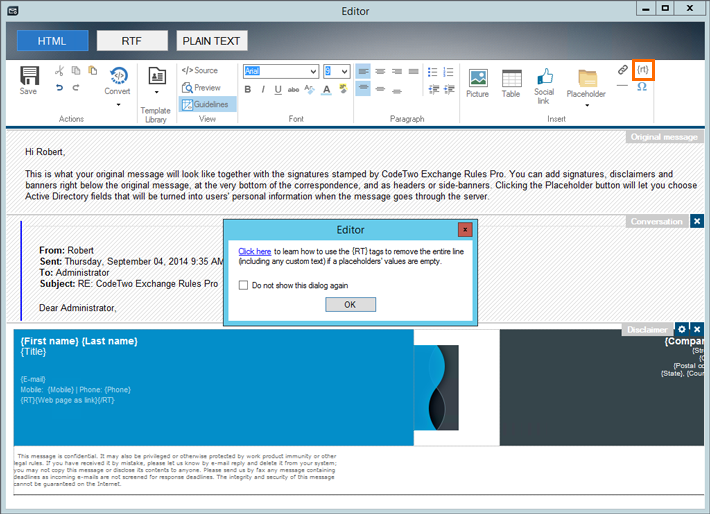Click OK in the Editor dialog

pyautogui.click(x=350, y=304)
